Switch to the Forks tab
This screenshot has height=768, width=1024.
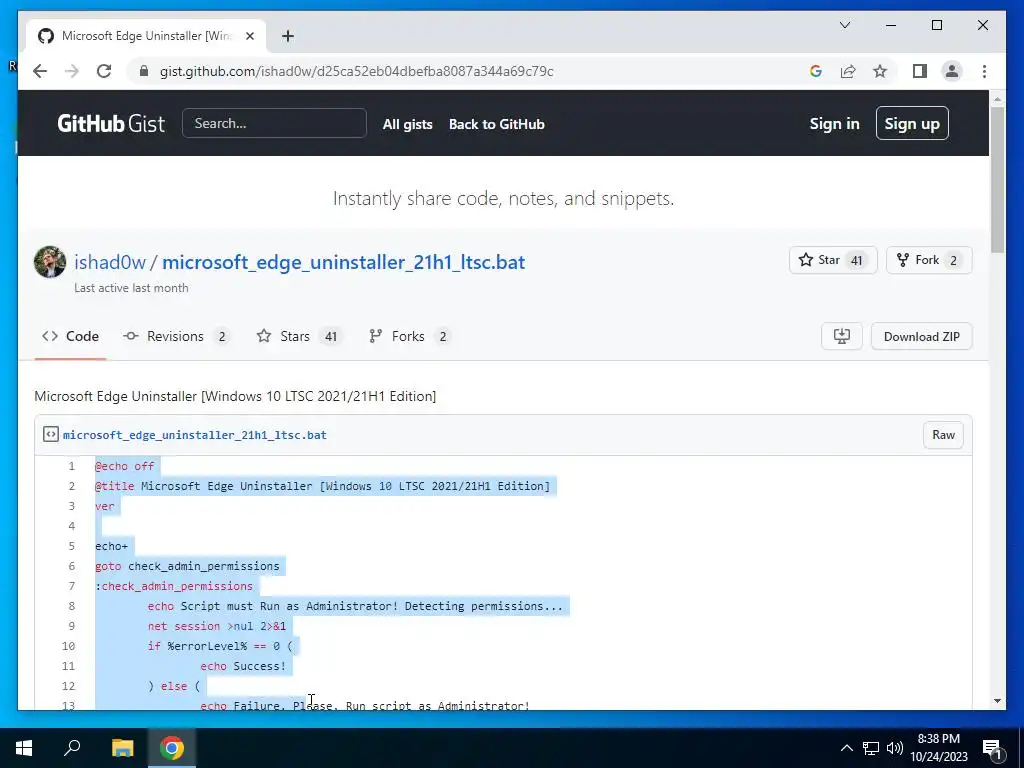point(409,336)
